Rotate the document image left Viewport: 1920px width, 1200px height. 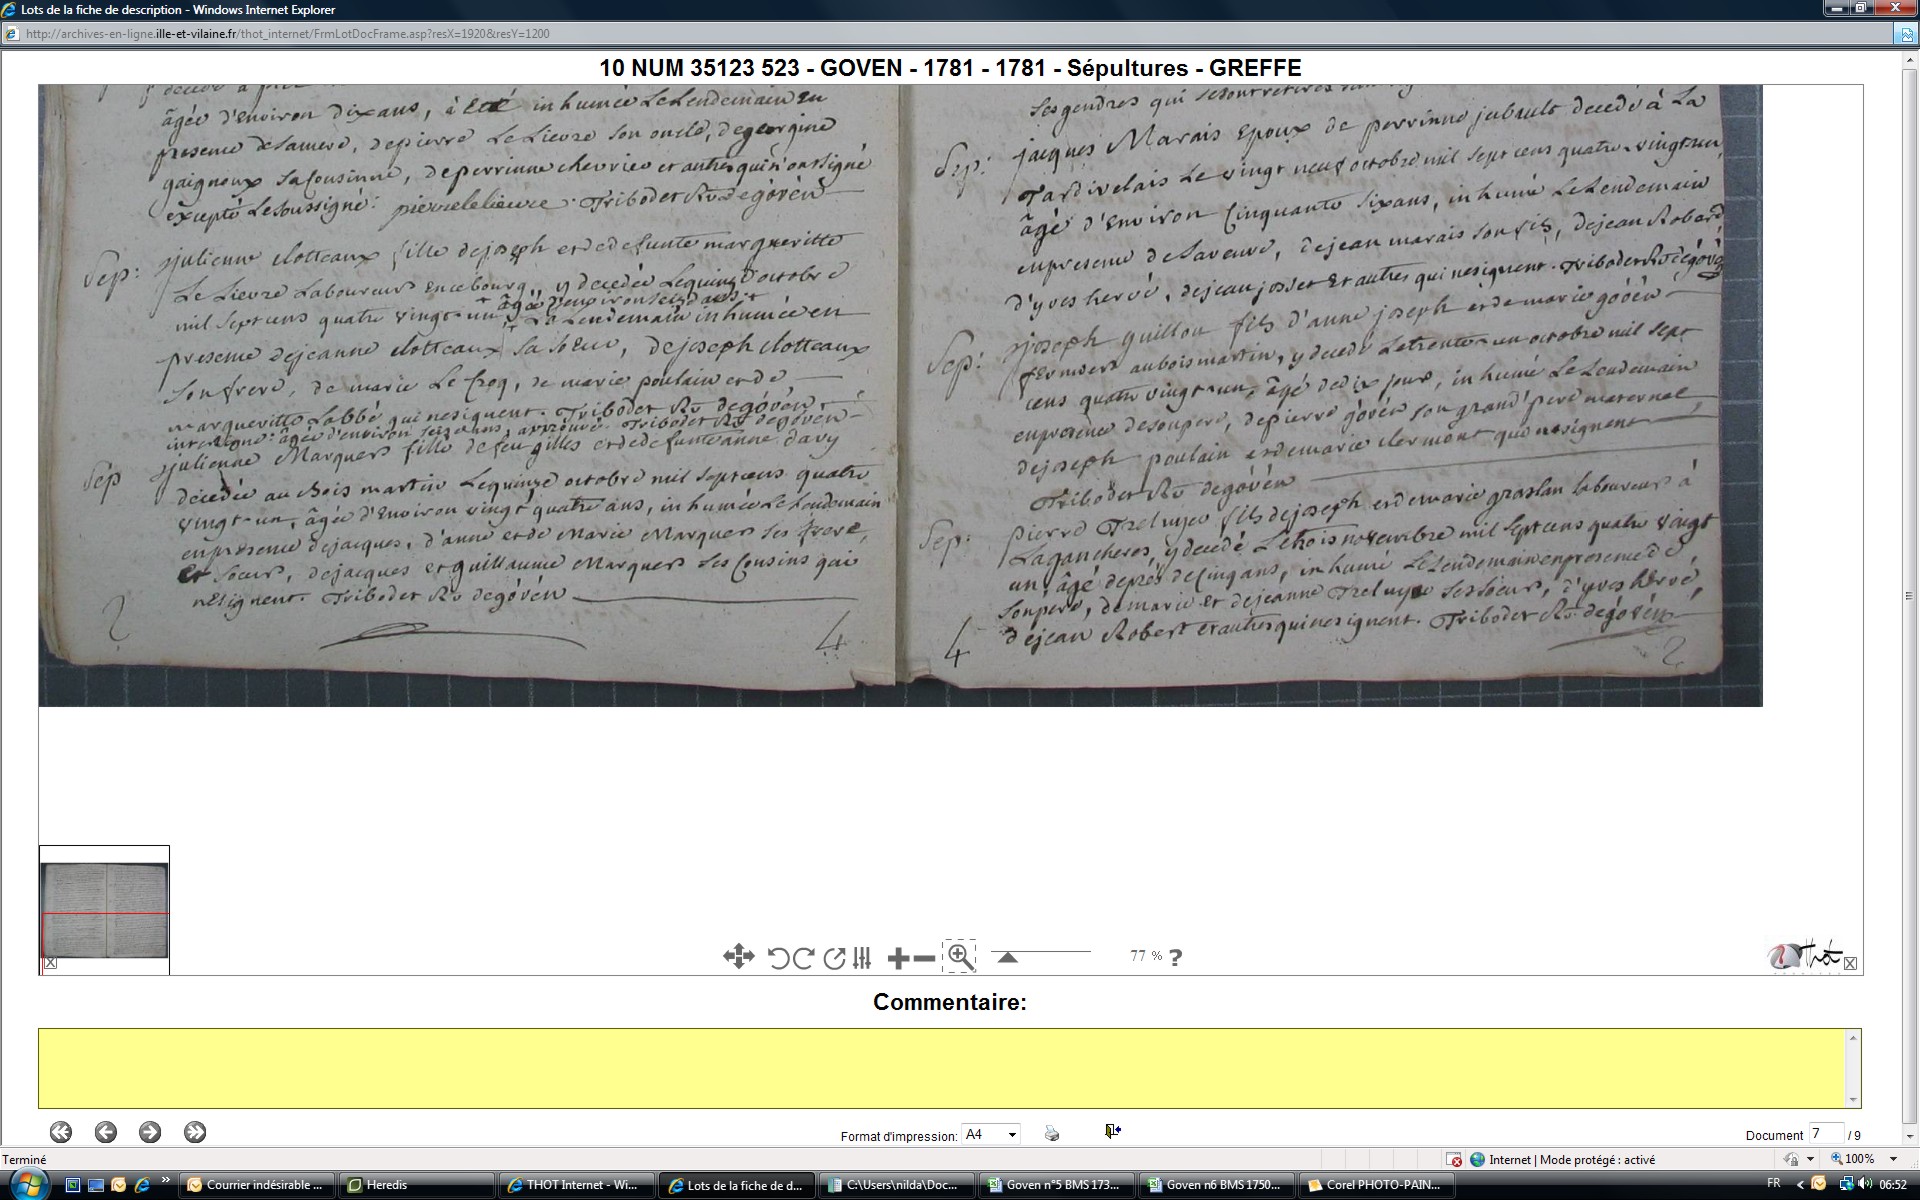[778, 958]
